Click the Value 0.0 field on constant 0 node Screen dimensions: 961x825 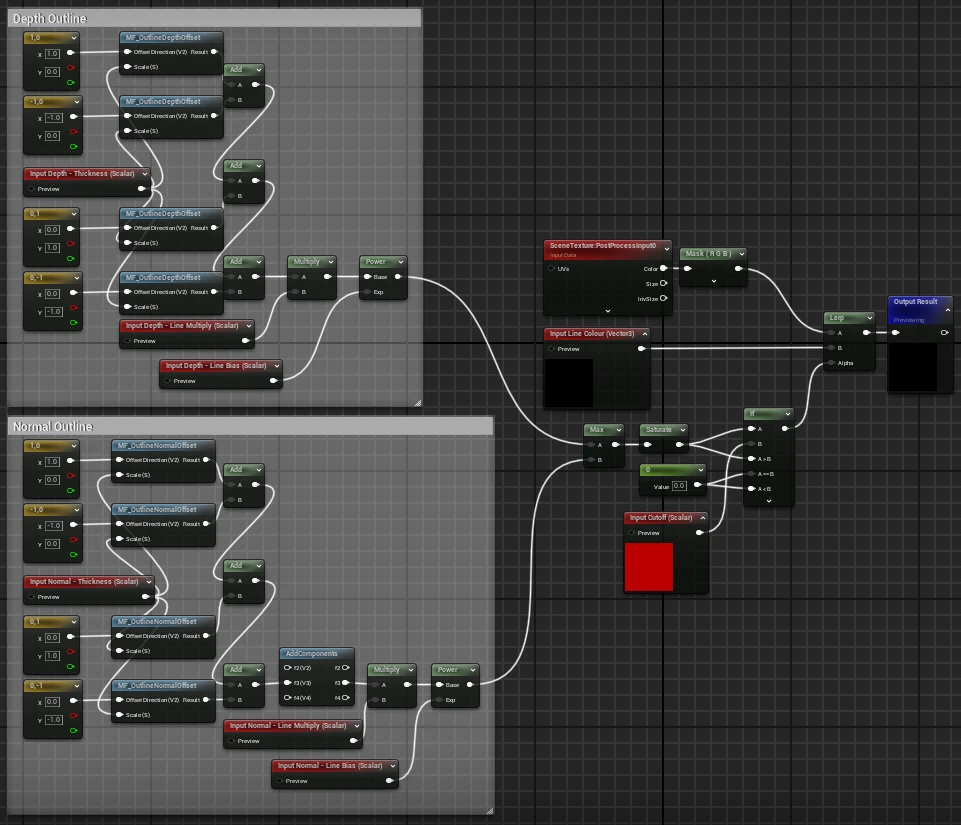[x=679, y=486]
